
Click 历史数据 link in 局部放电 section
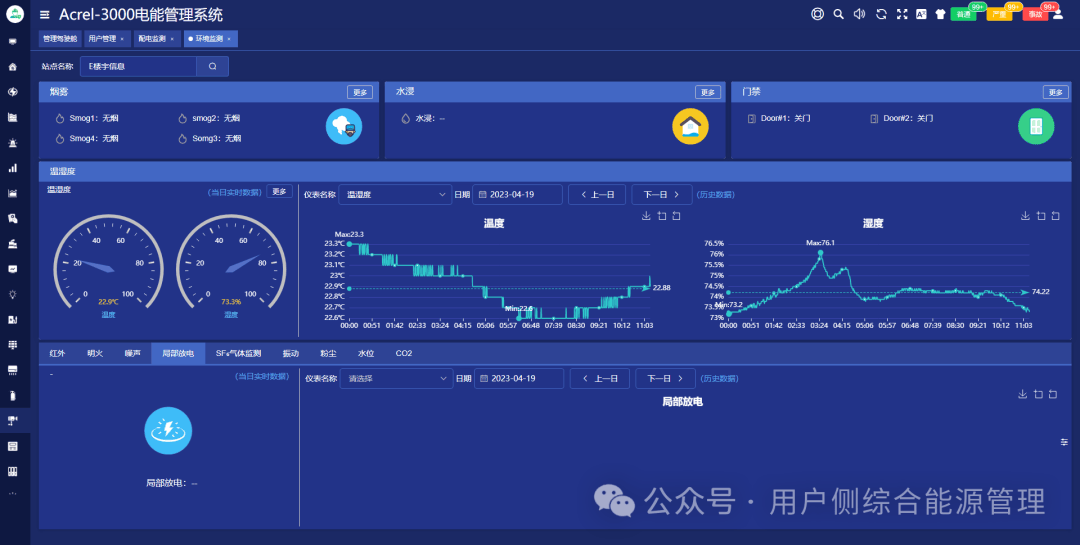coord(720,379)
